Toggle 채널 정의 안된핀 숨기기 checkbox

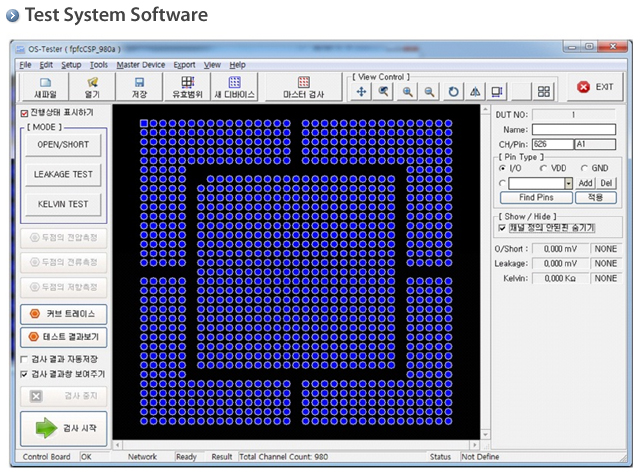502,228
